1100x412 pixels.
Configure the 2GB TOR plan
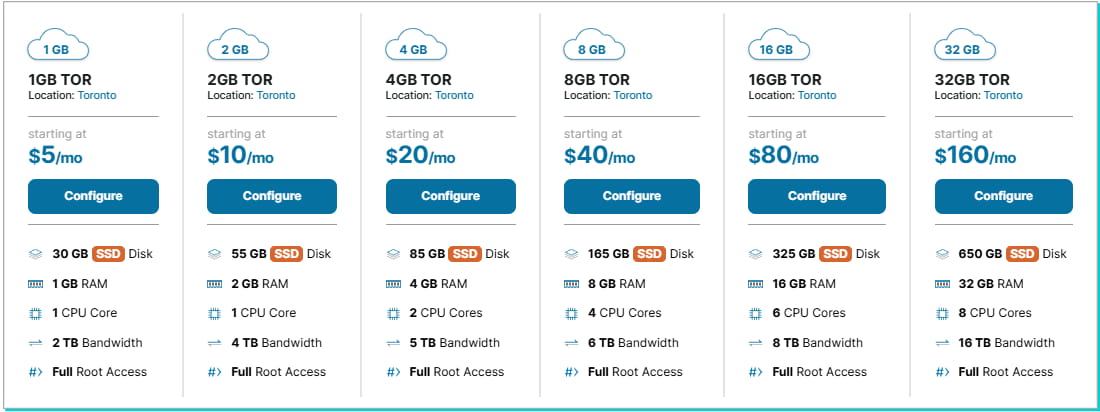tap(272, 196)
